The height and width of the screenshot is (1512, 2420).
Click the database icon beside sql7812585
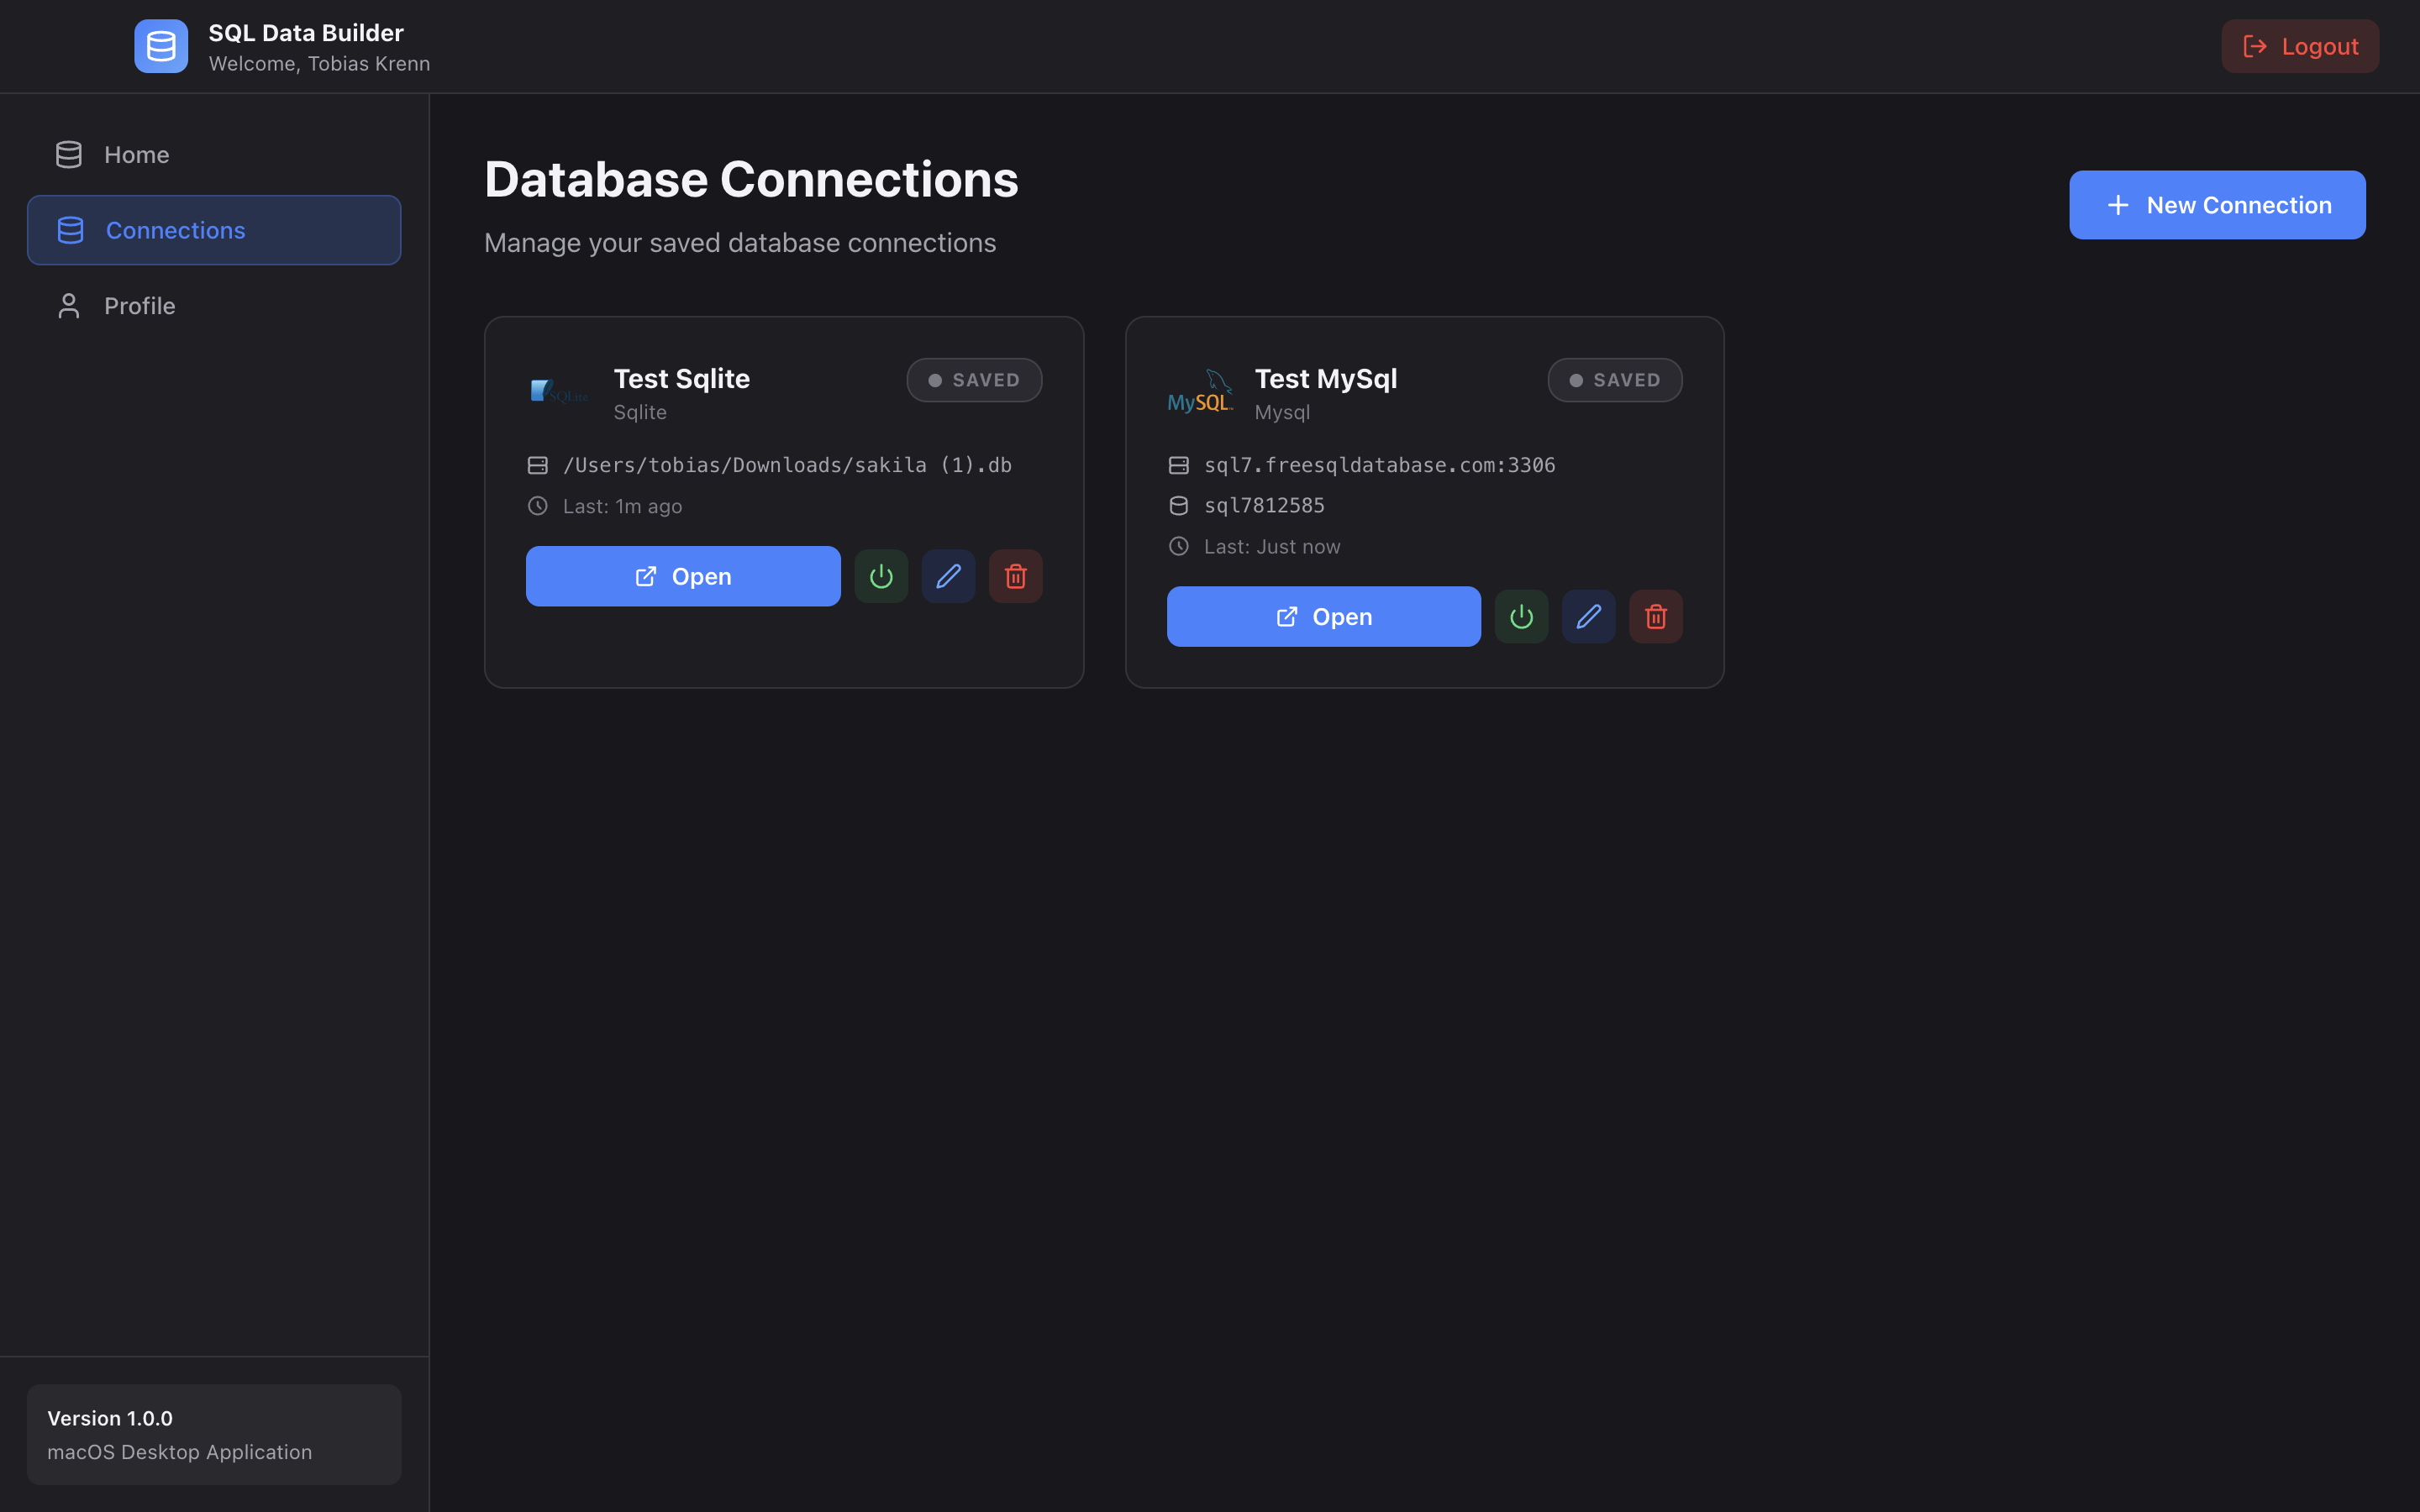click(1179, 505)
